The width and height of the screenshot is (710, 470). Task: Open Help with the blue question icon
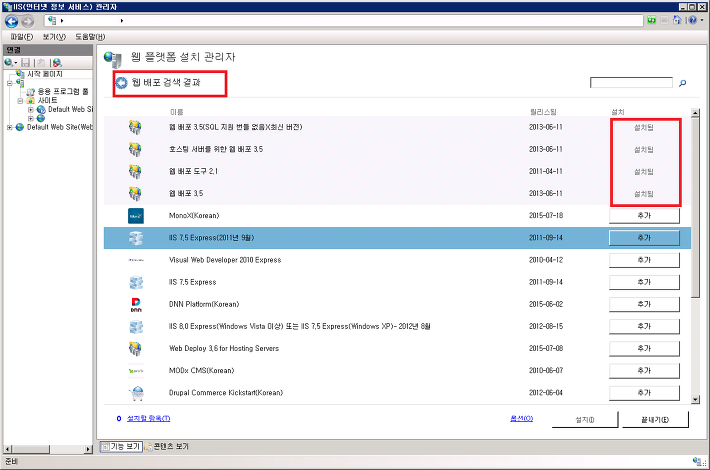pos(692,20)
